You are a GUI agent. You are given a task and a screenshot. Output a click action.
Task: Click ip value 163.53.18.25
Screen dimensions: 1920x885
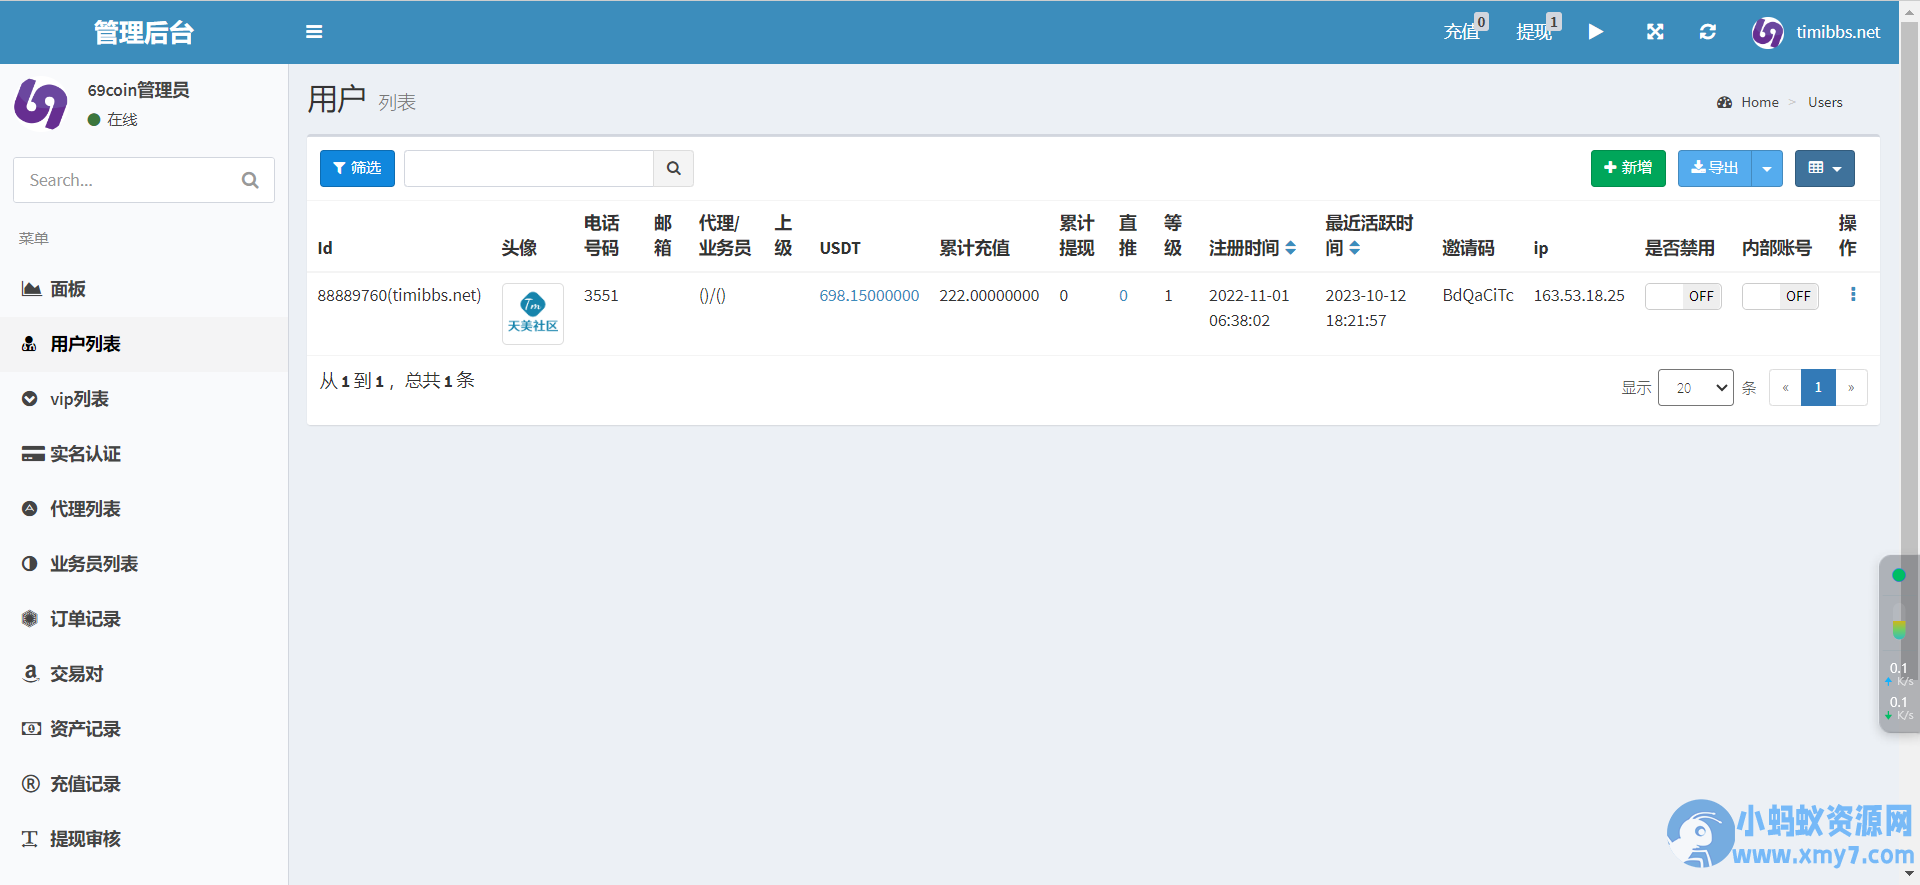pyautogui.click(x=1579, y=296)
